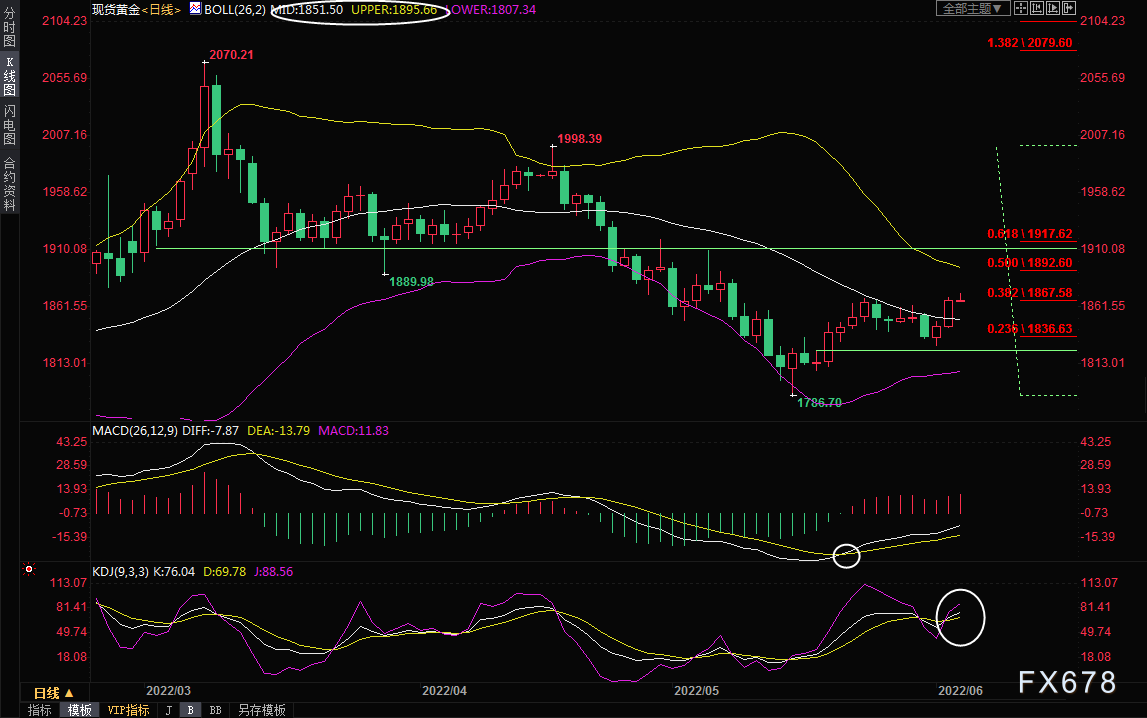Toggle the B template button
This screenshot has height=718, width=1147.
[190, 710]
